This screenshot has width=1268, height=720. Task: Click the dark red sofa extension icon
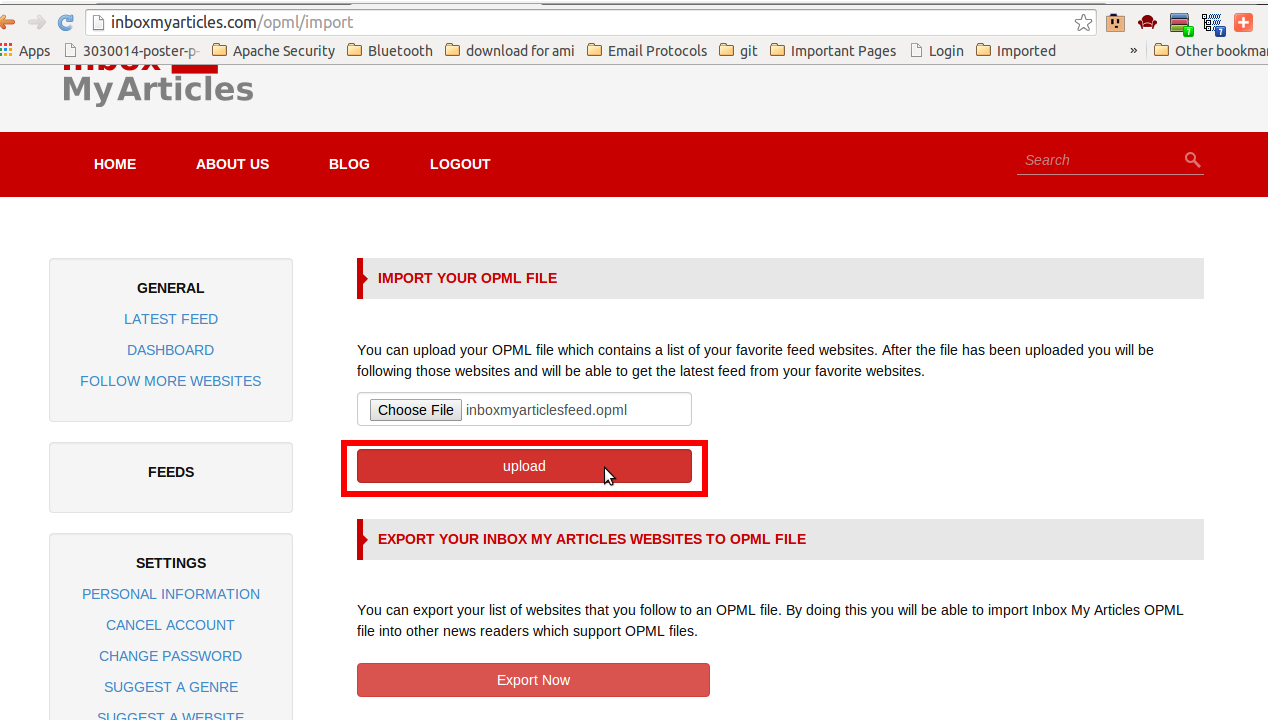1148,22
